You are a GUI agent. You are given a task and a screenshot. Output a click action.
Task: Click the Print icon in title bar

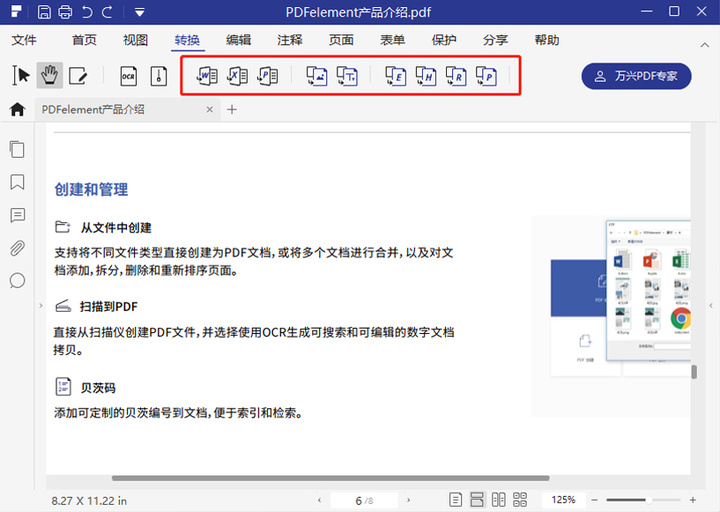pyautogui.click(x=65, y=12)
